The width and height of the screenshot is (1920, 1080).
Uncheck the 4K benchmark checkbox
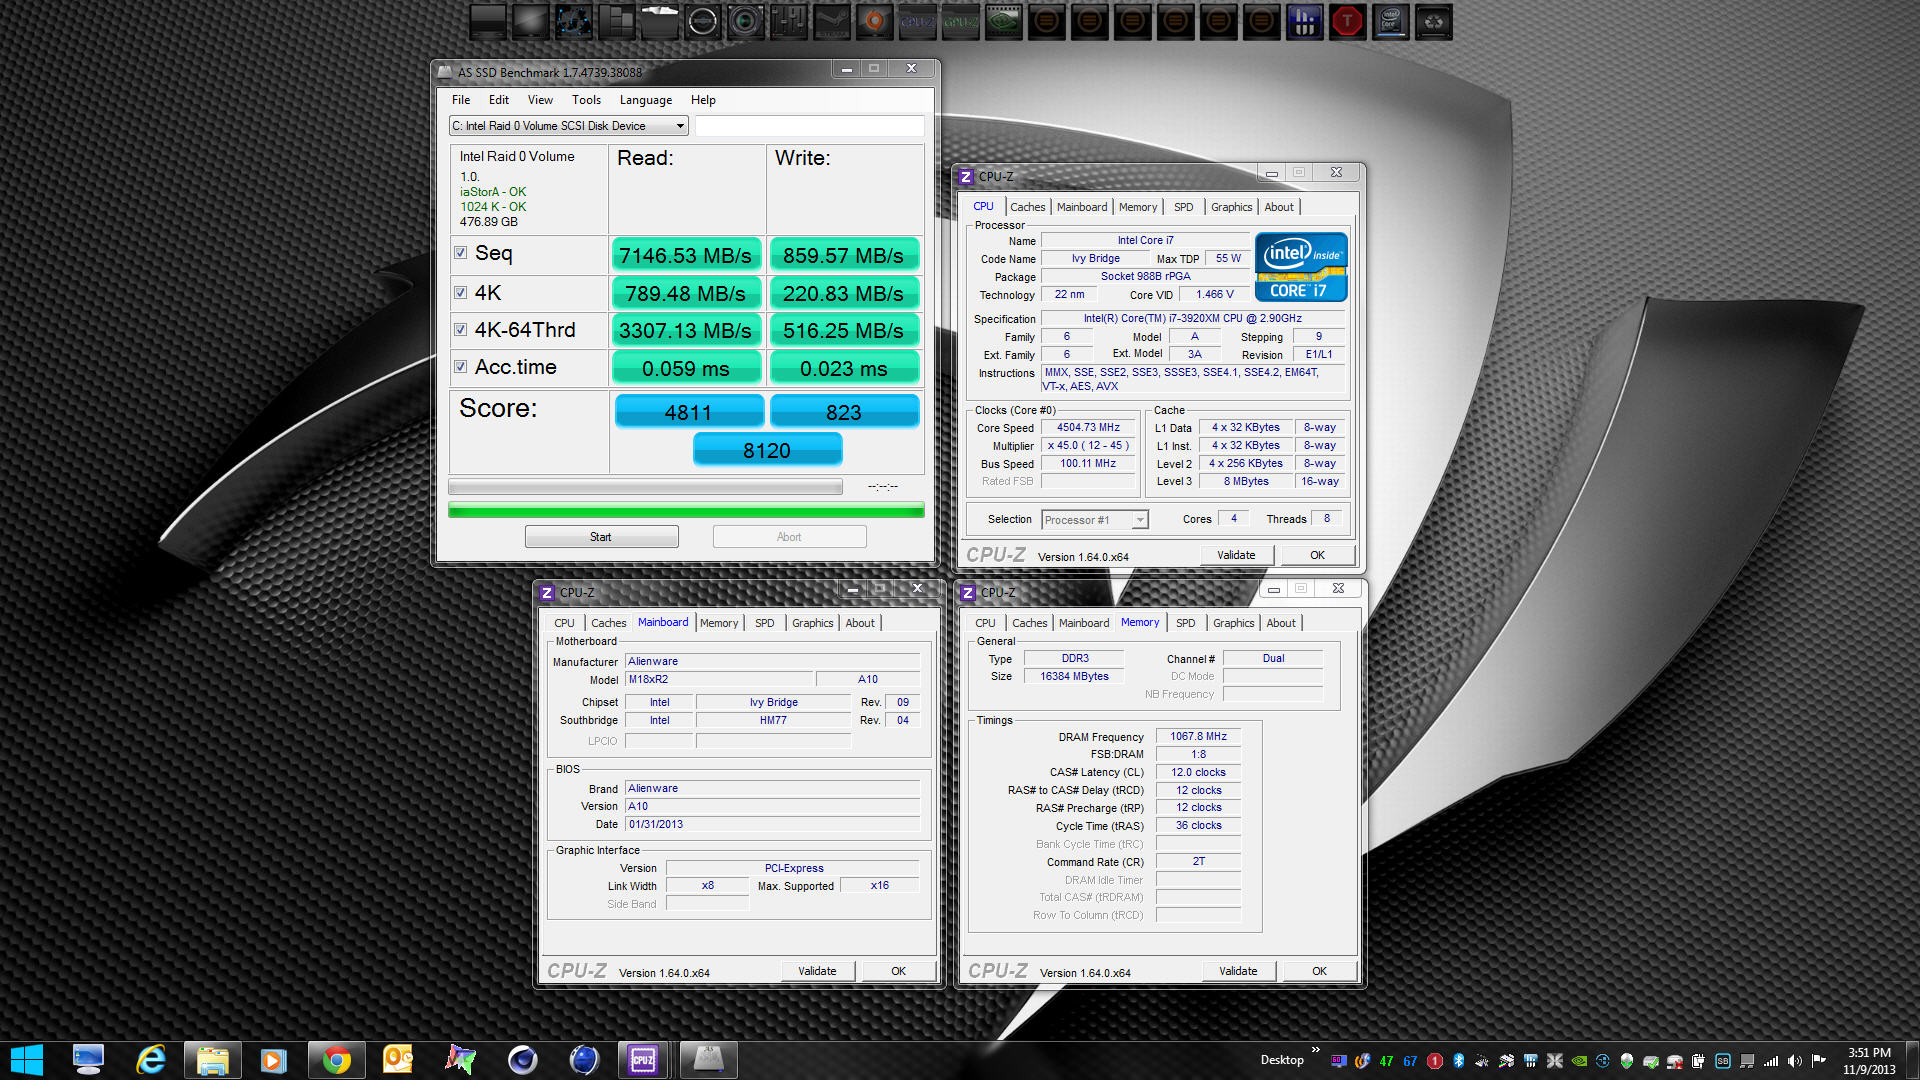click(x=461, y=293)
